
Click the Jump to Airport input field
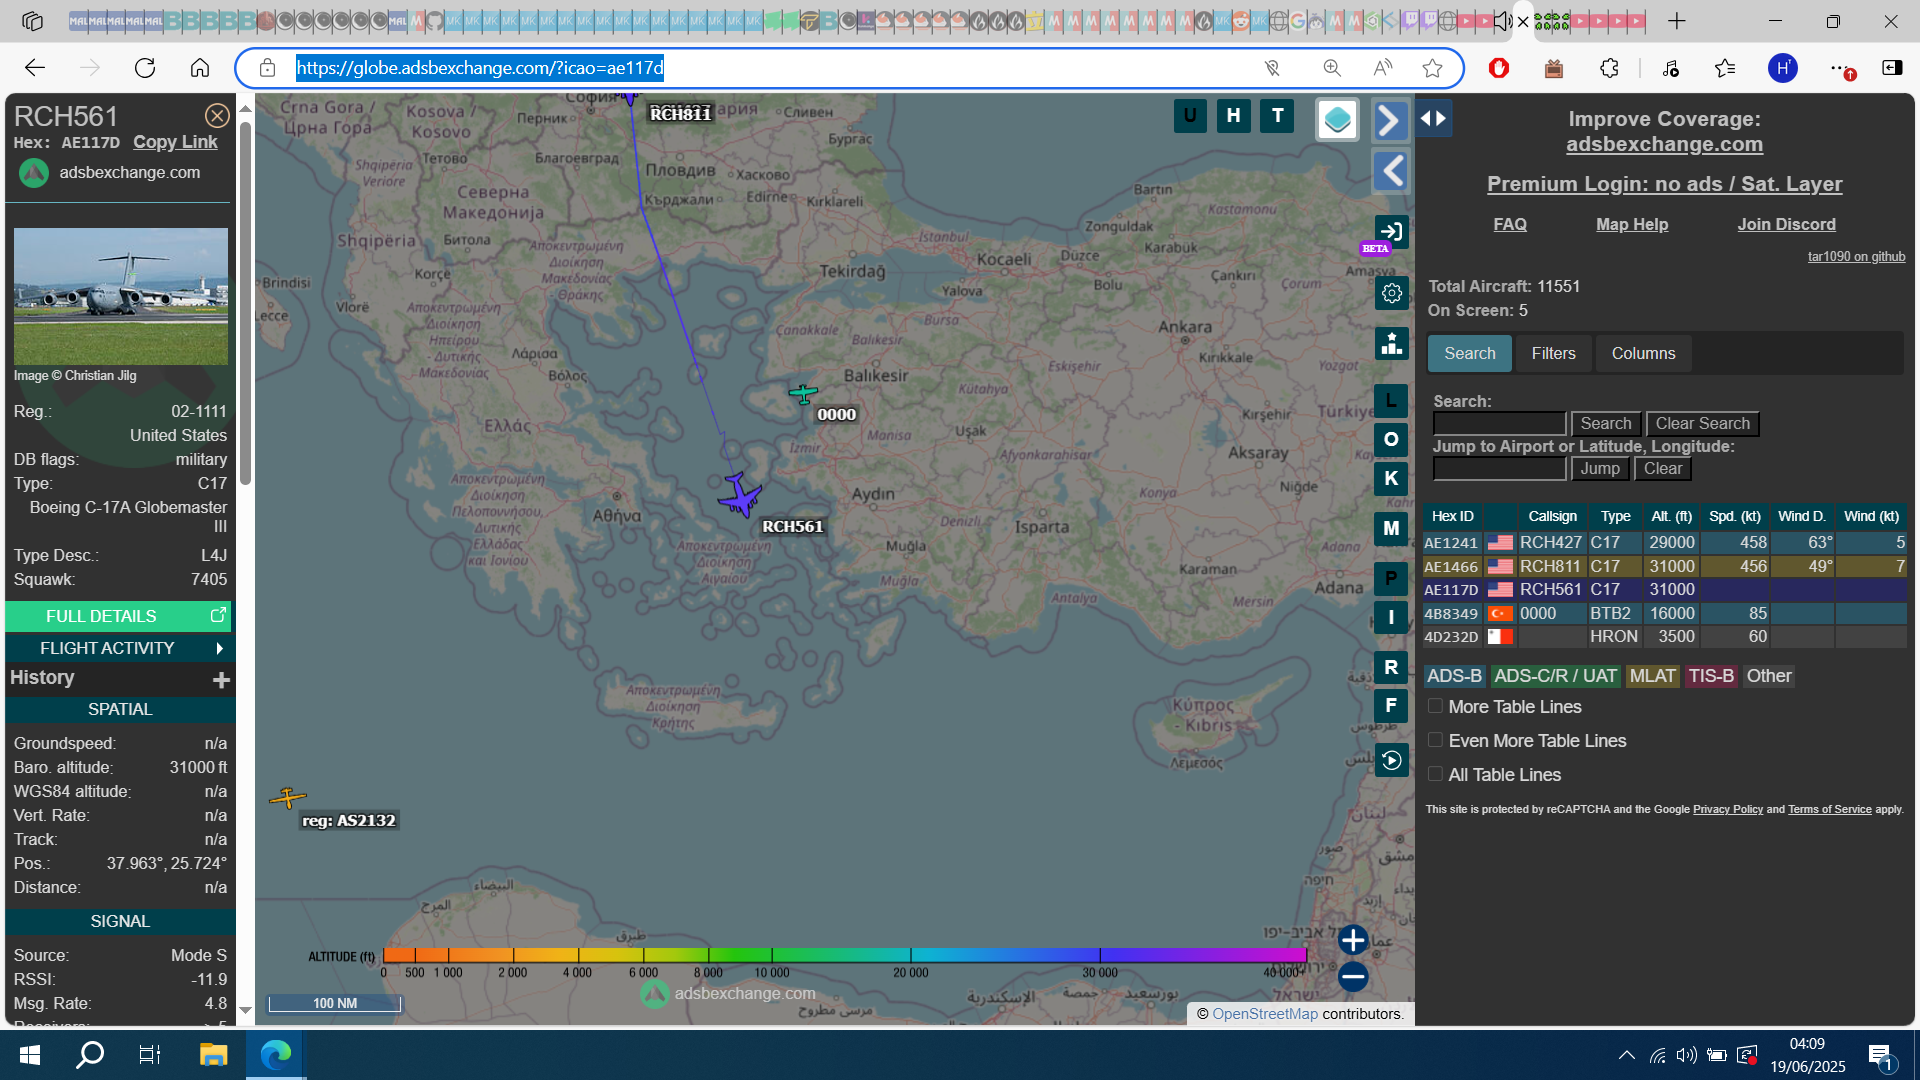coord(1499,469)
